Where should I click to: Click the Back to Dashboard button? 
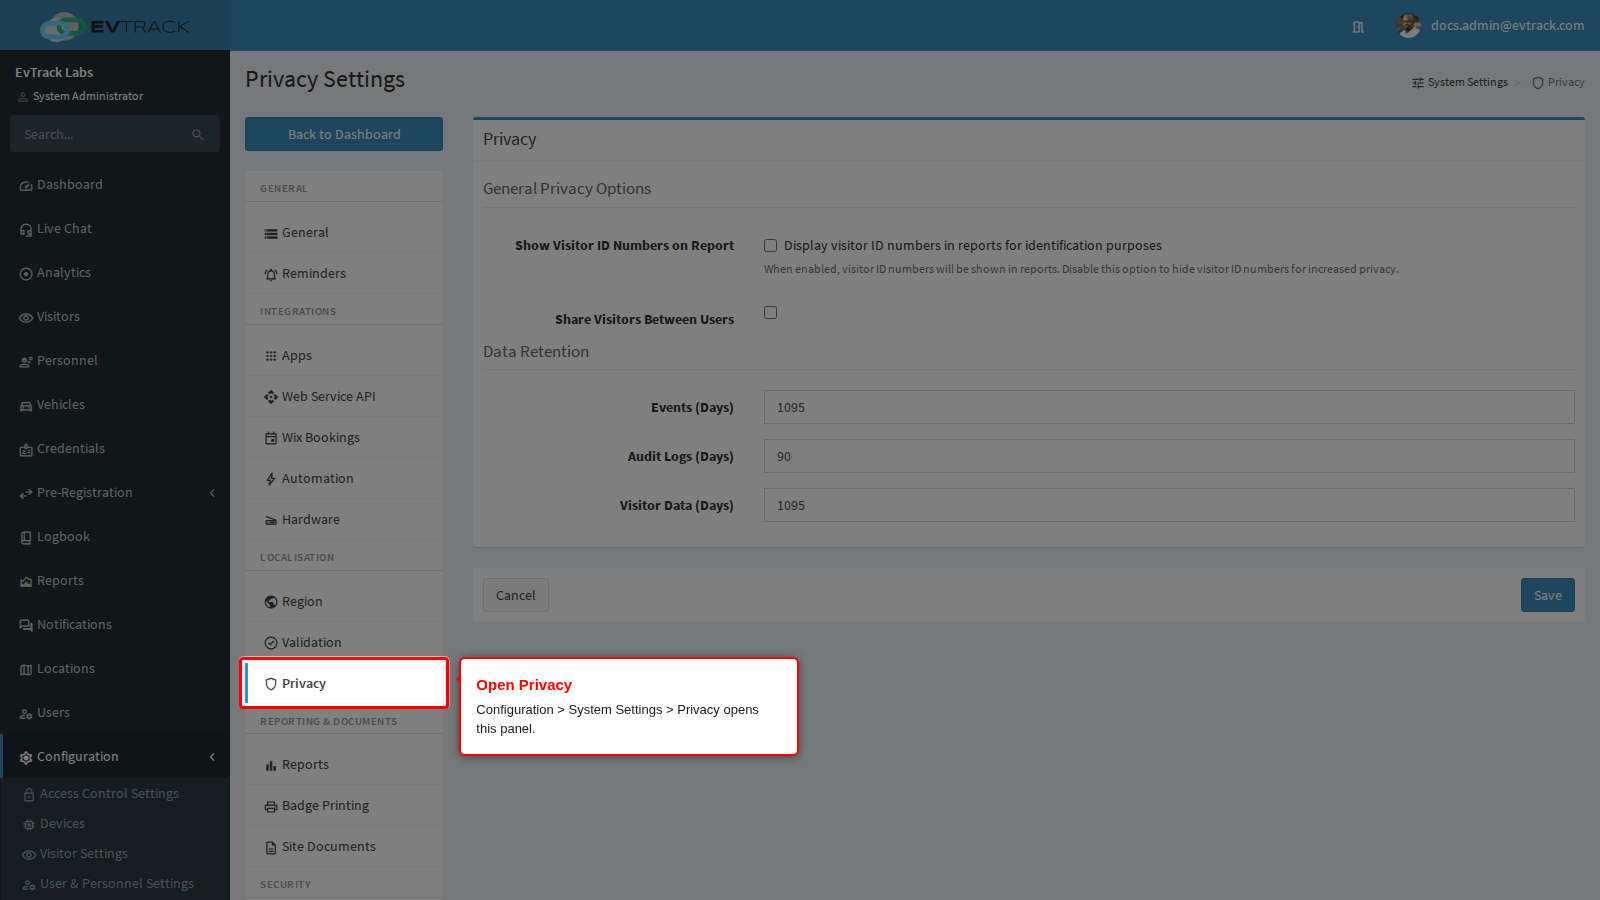click(344, 134)
